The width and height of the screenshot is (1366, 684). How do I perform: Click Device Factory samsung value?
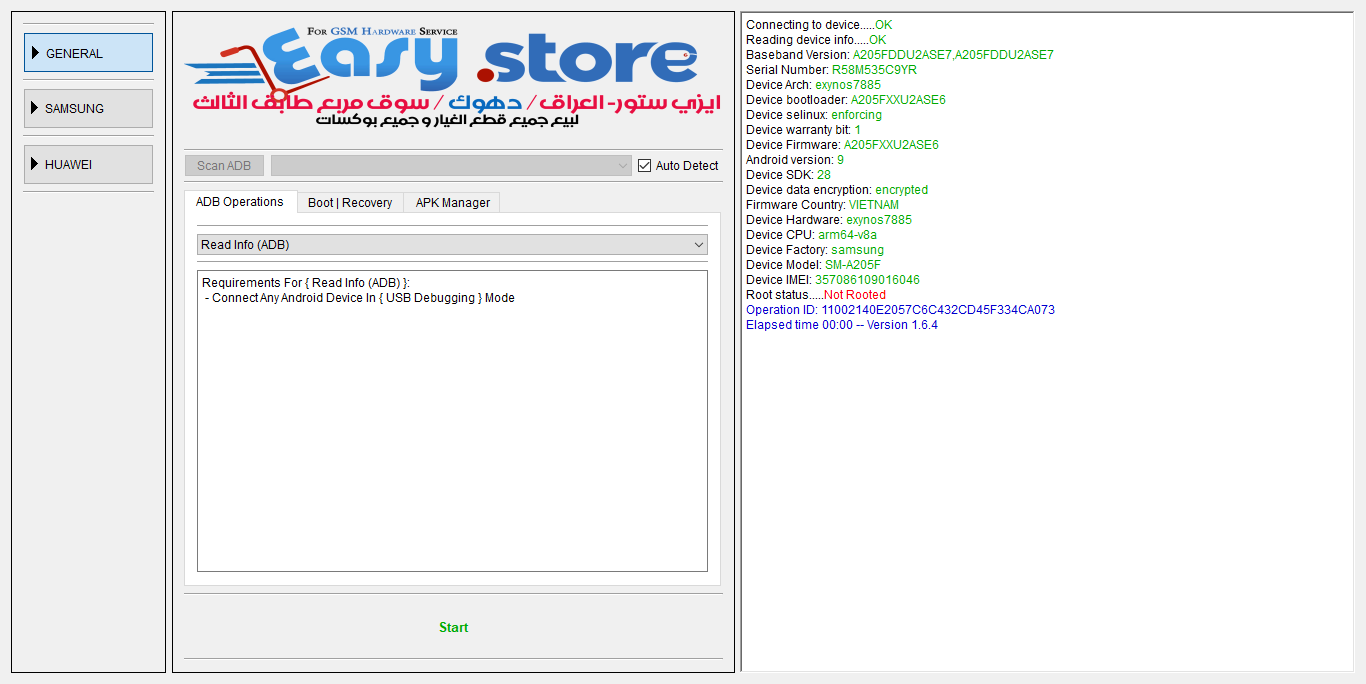[857, 250]
